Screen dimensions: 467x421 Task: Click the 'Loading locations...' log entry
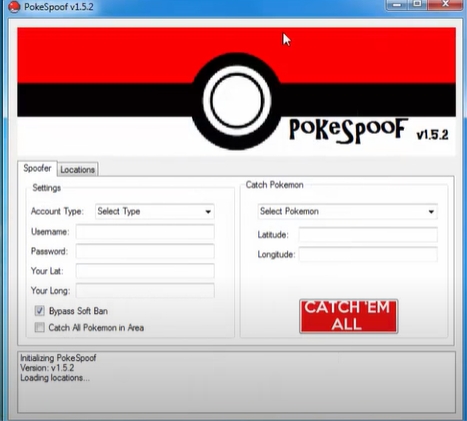click(55, 378)
